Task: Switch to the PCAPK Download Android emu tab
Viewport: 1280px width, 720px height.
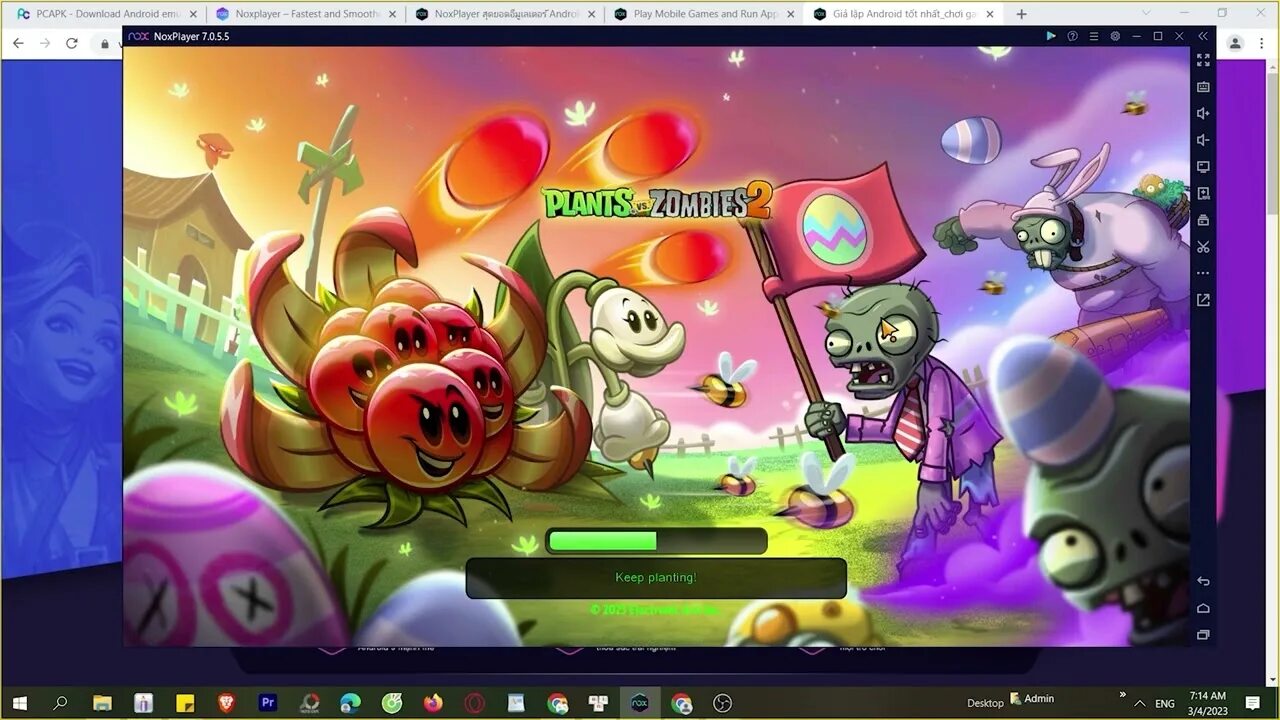Action: [107, 14]
